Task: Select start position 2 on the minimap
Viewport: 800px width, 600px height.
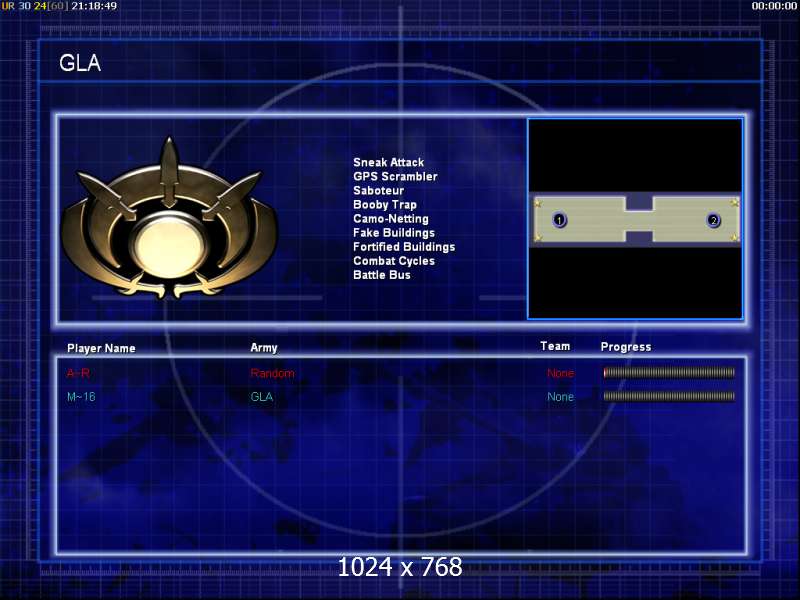Action: coord(713,220)
